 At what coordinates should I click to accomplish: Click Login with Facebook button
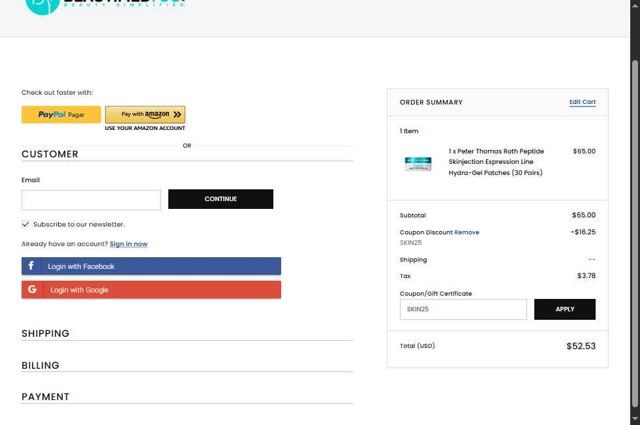tap(151, 266)
